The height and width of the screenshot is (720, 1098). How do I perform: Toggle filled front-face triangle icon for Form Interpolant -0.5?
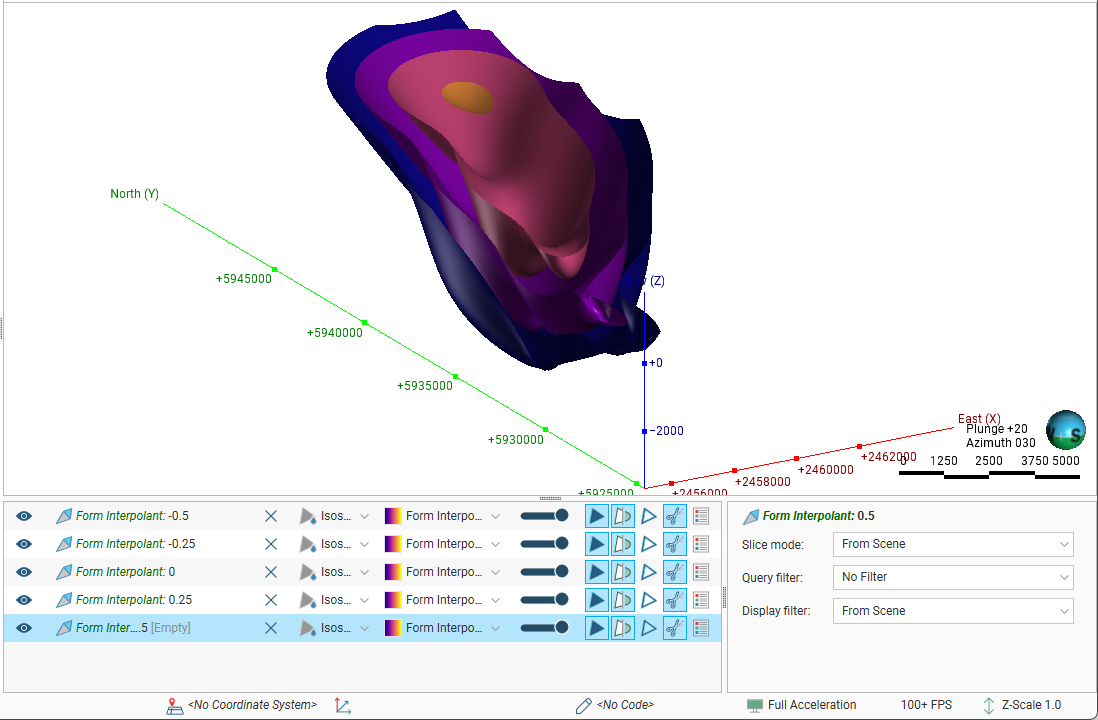pyautogui.click(x=596, y=516)
